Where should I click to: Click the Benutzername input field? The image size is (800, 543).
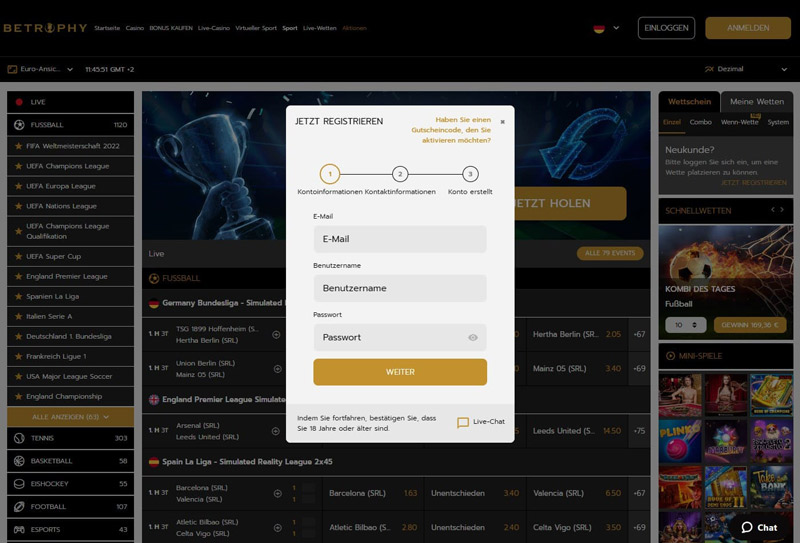pos(400,288)
